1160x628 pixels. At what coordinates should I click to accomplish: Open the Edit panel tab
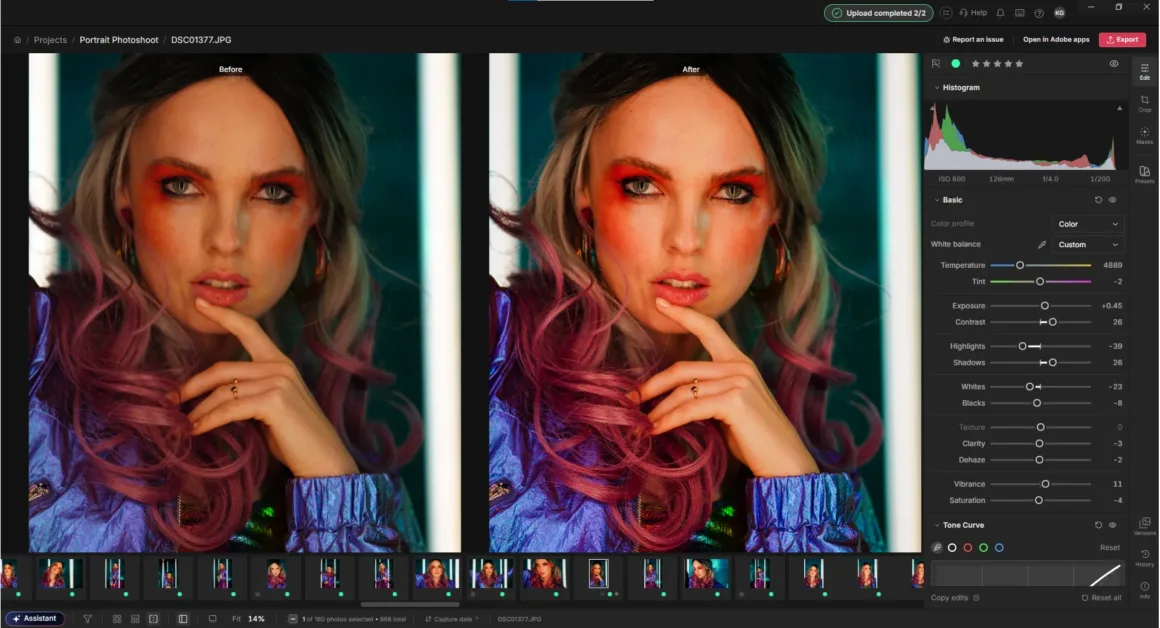[1144, 71]
